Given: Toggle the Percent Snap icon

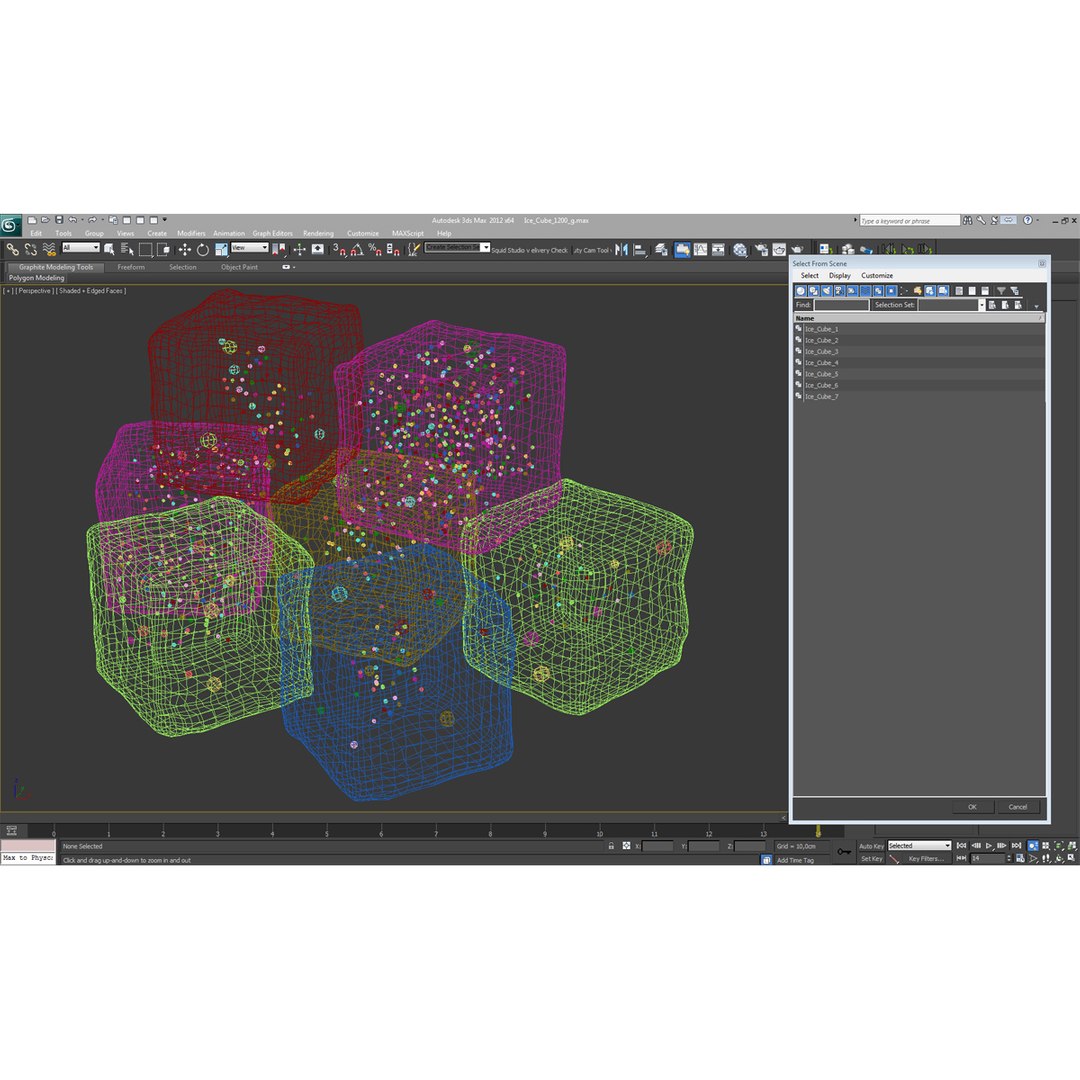Looking at the screenshot, I should (x=375, y=249).
